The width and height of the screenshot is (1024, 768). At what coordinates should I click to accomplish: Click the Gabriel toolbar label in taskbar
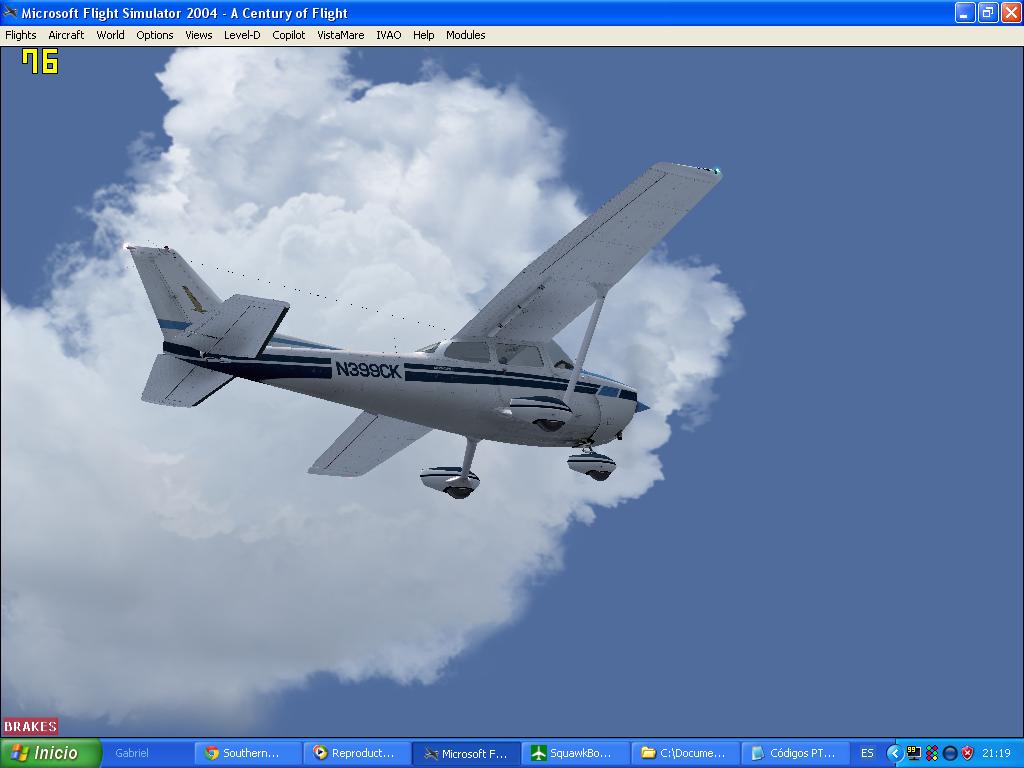[132, 754]
